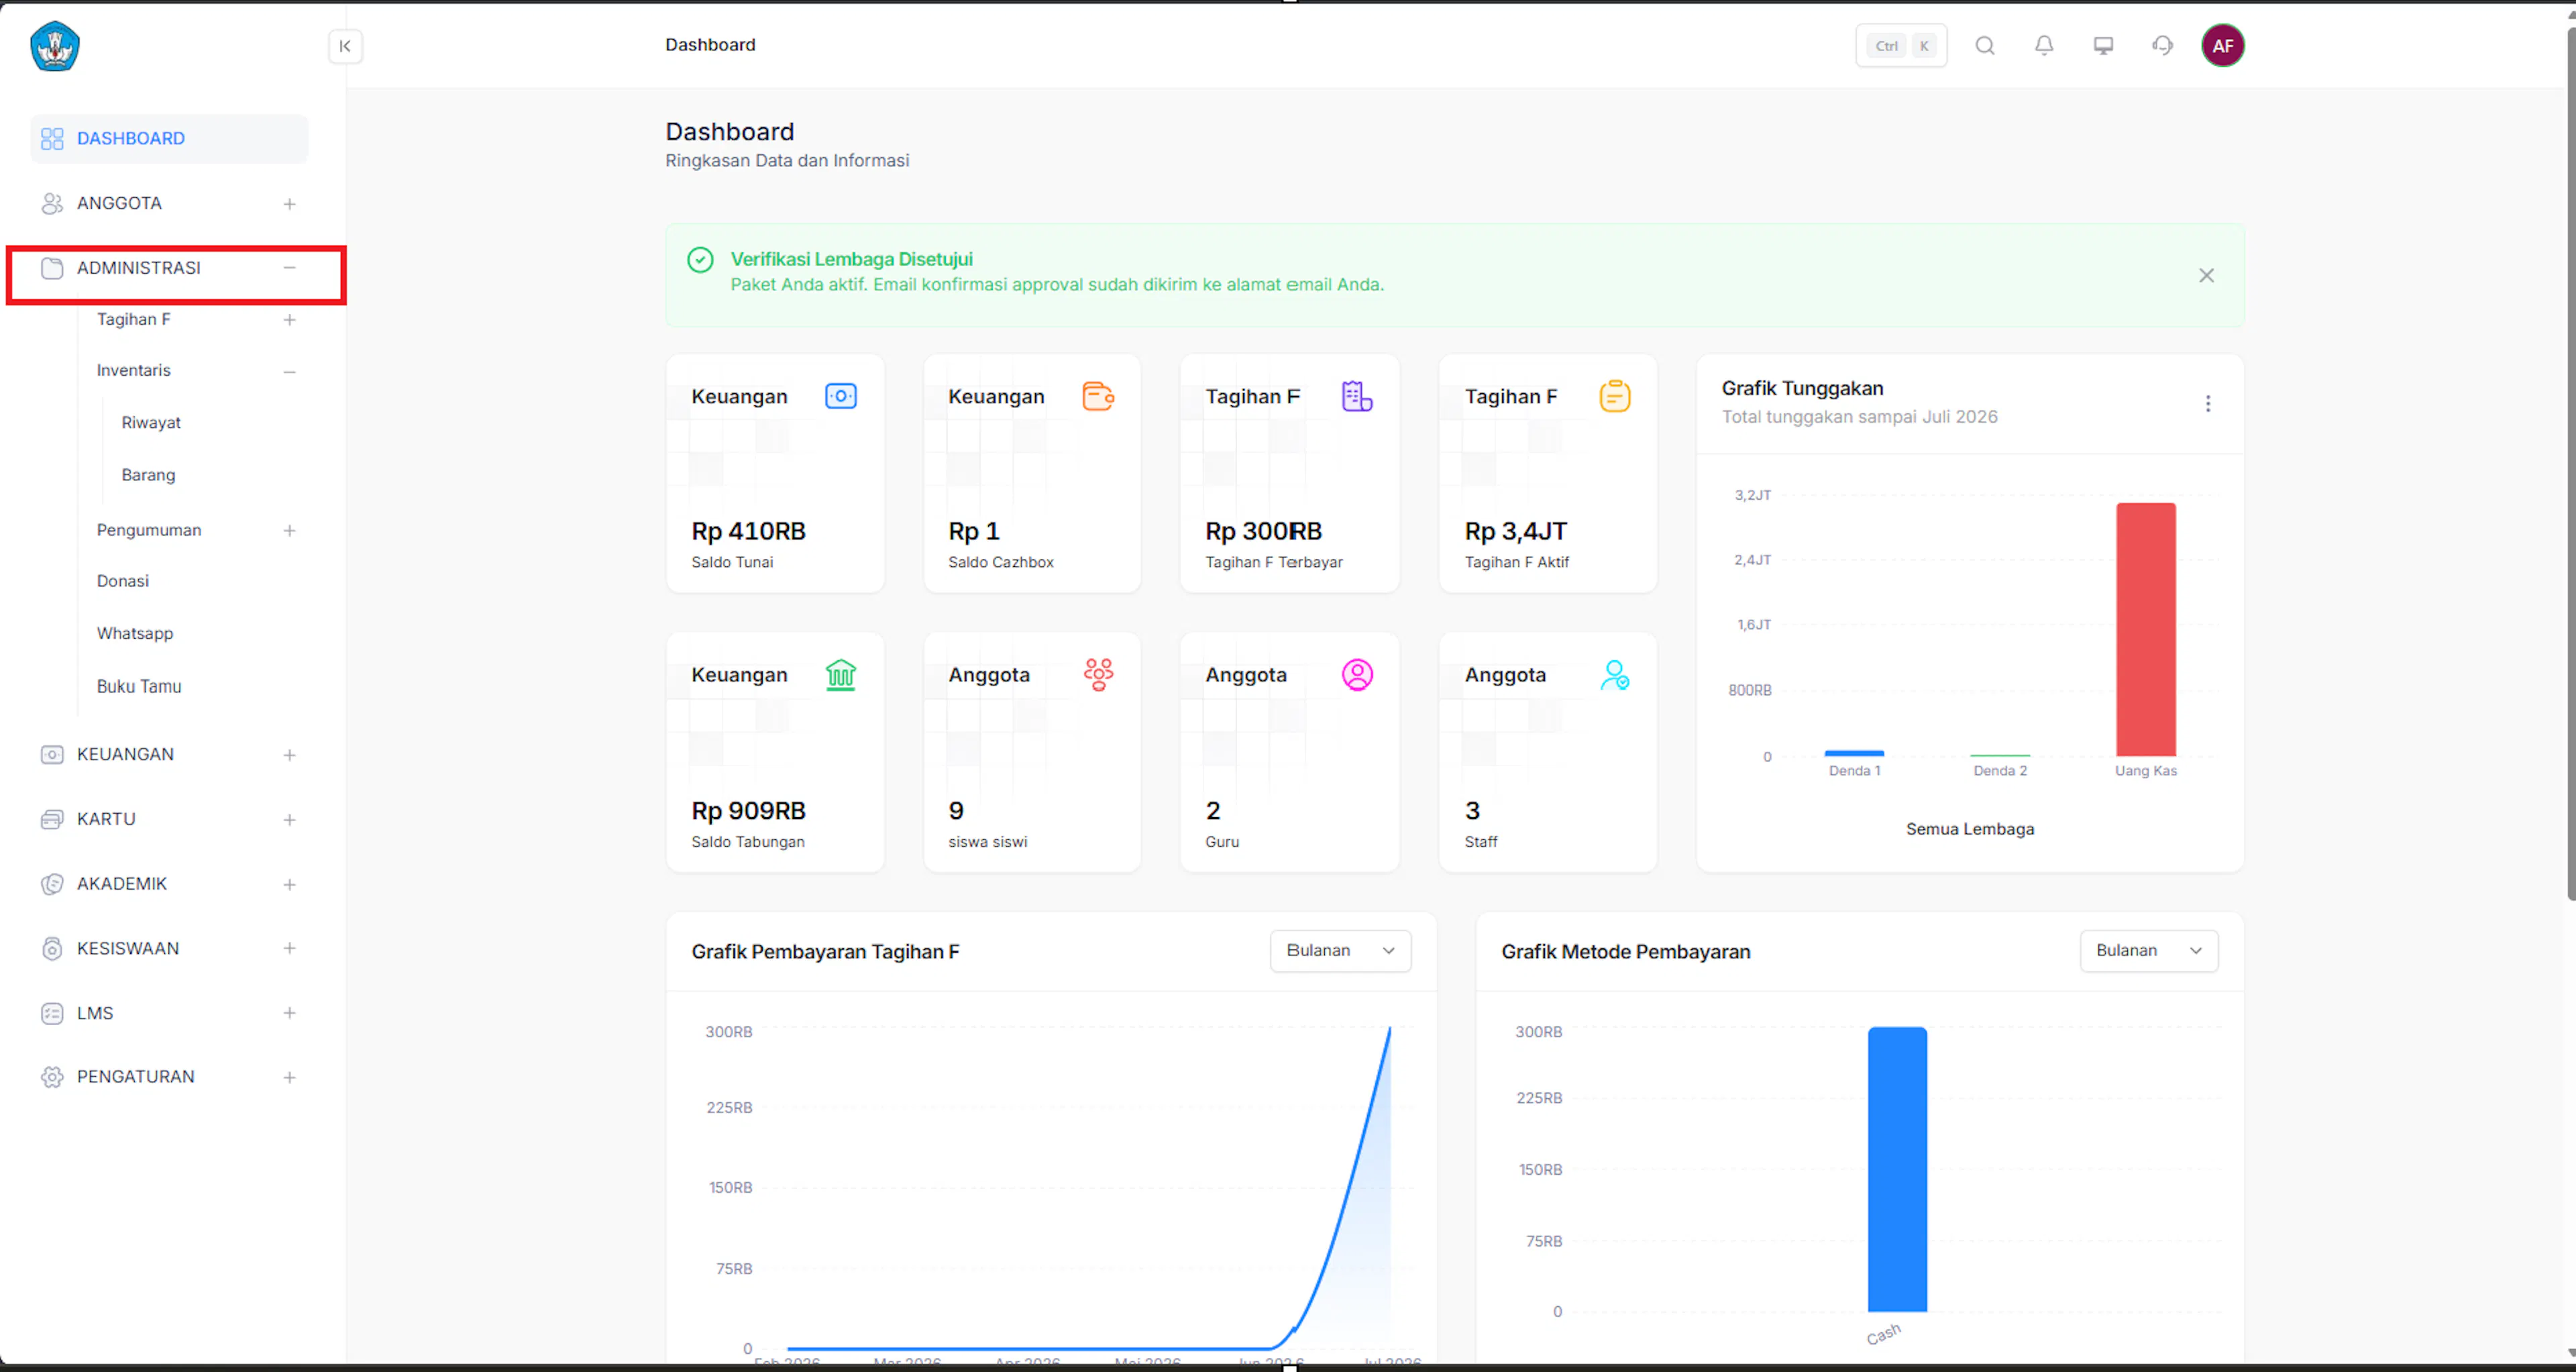Click the blue Cash bar in Grafik Metode Pembayaran
This screenshot has height=1372, width=2576.
click(1897, 1170)
